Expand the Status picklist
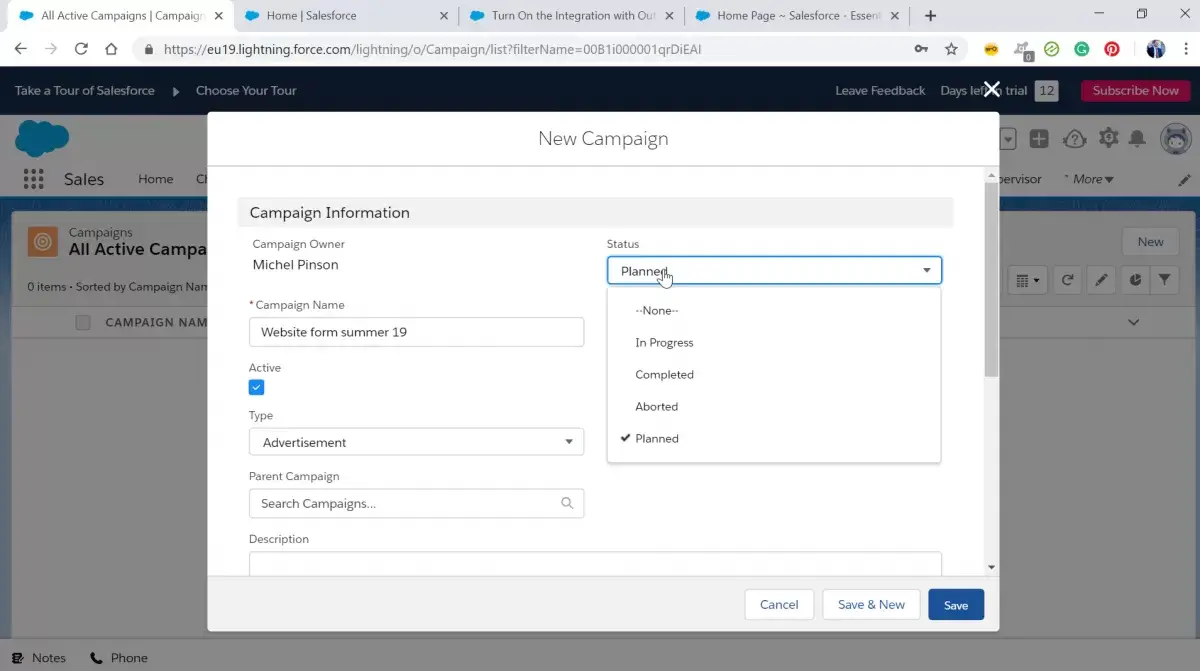This screenshot has height=671, width=1200. tap(774, 270)
